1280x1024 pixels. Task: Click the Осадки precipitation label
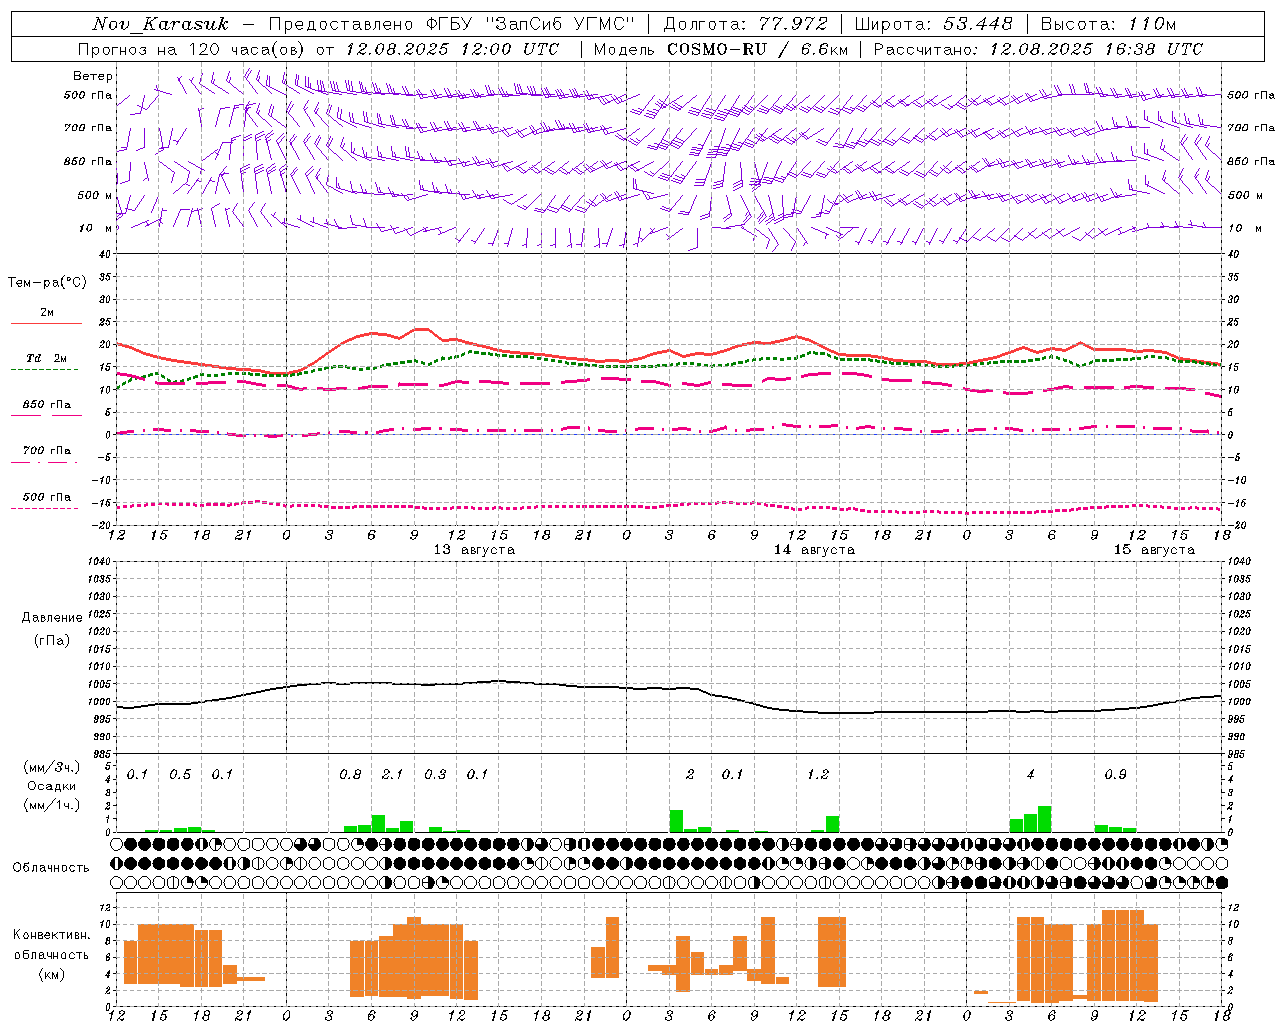[51, 786]
